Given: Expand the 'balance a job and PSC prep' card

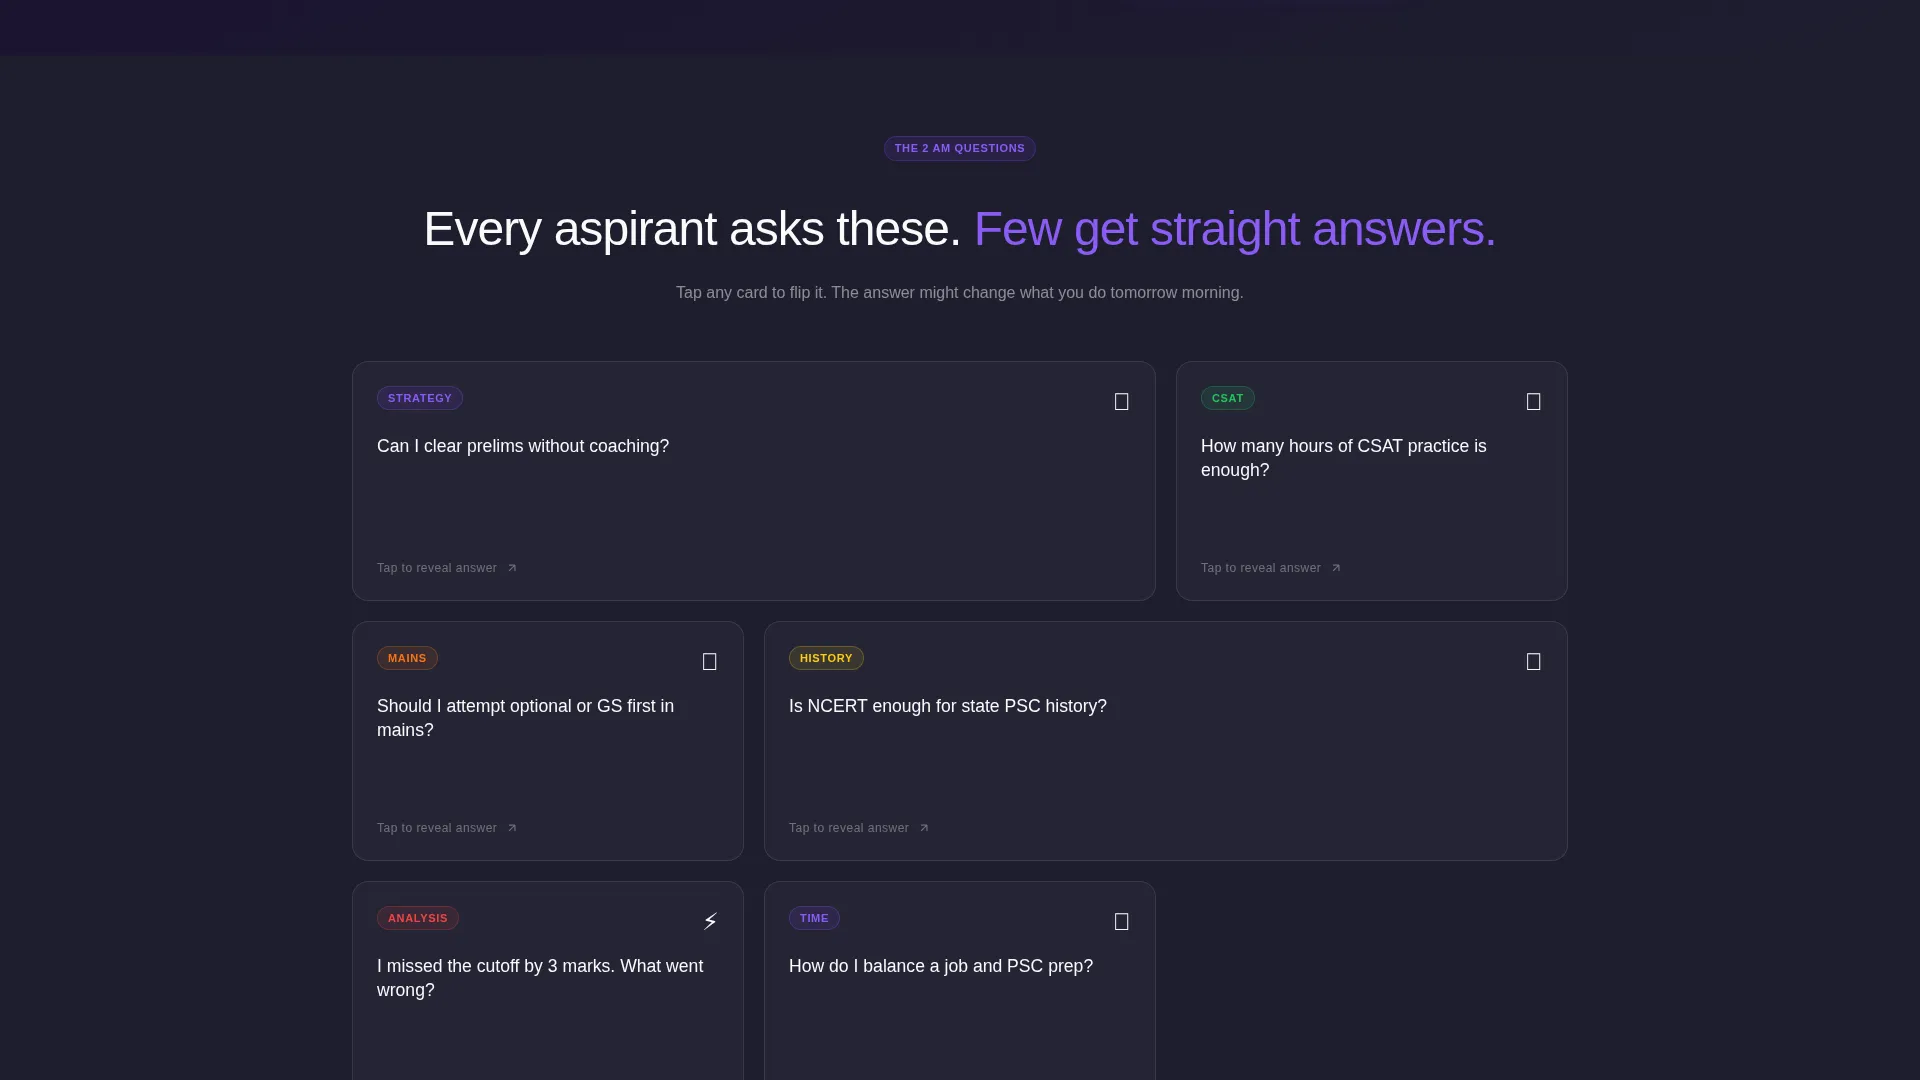Looking at the screenshot, I should 960,981.
